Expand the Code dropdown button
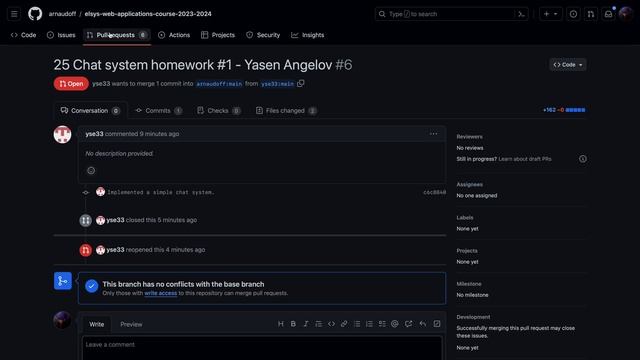The height and width of the screenshot is (360, 640). 568,64
